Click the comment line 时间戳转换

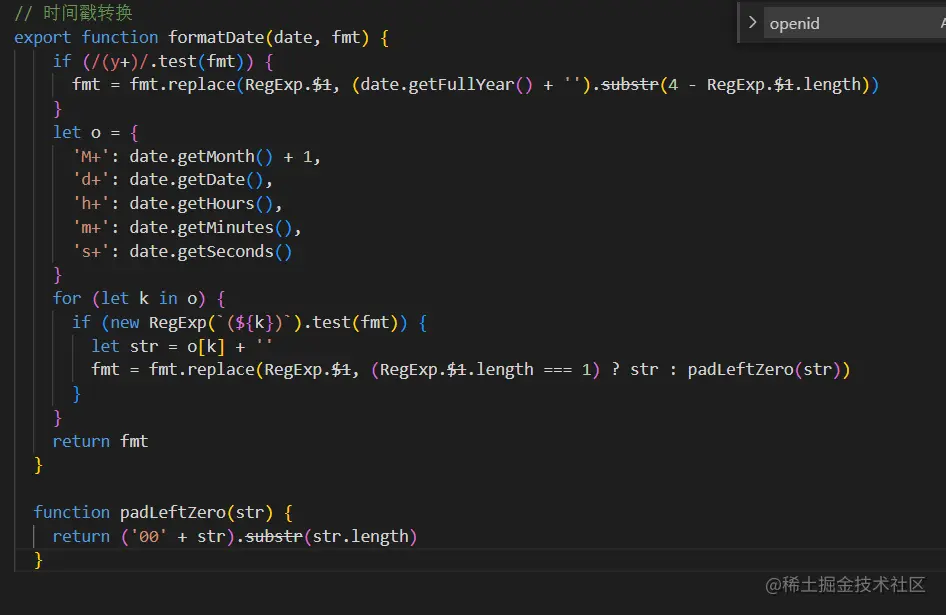(74, 13)
